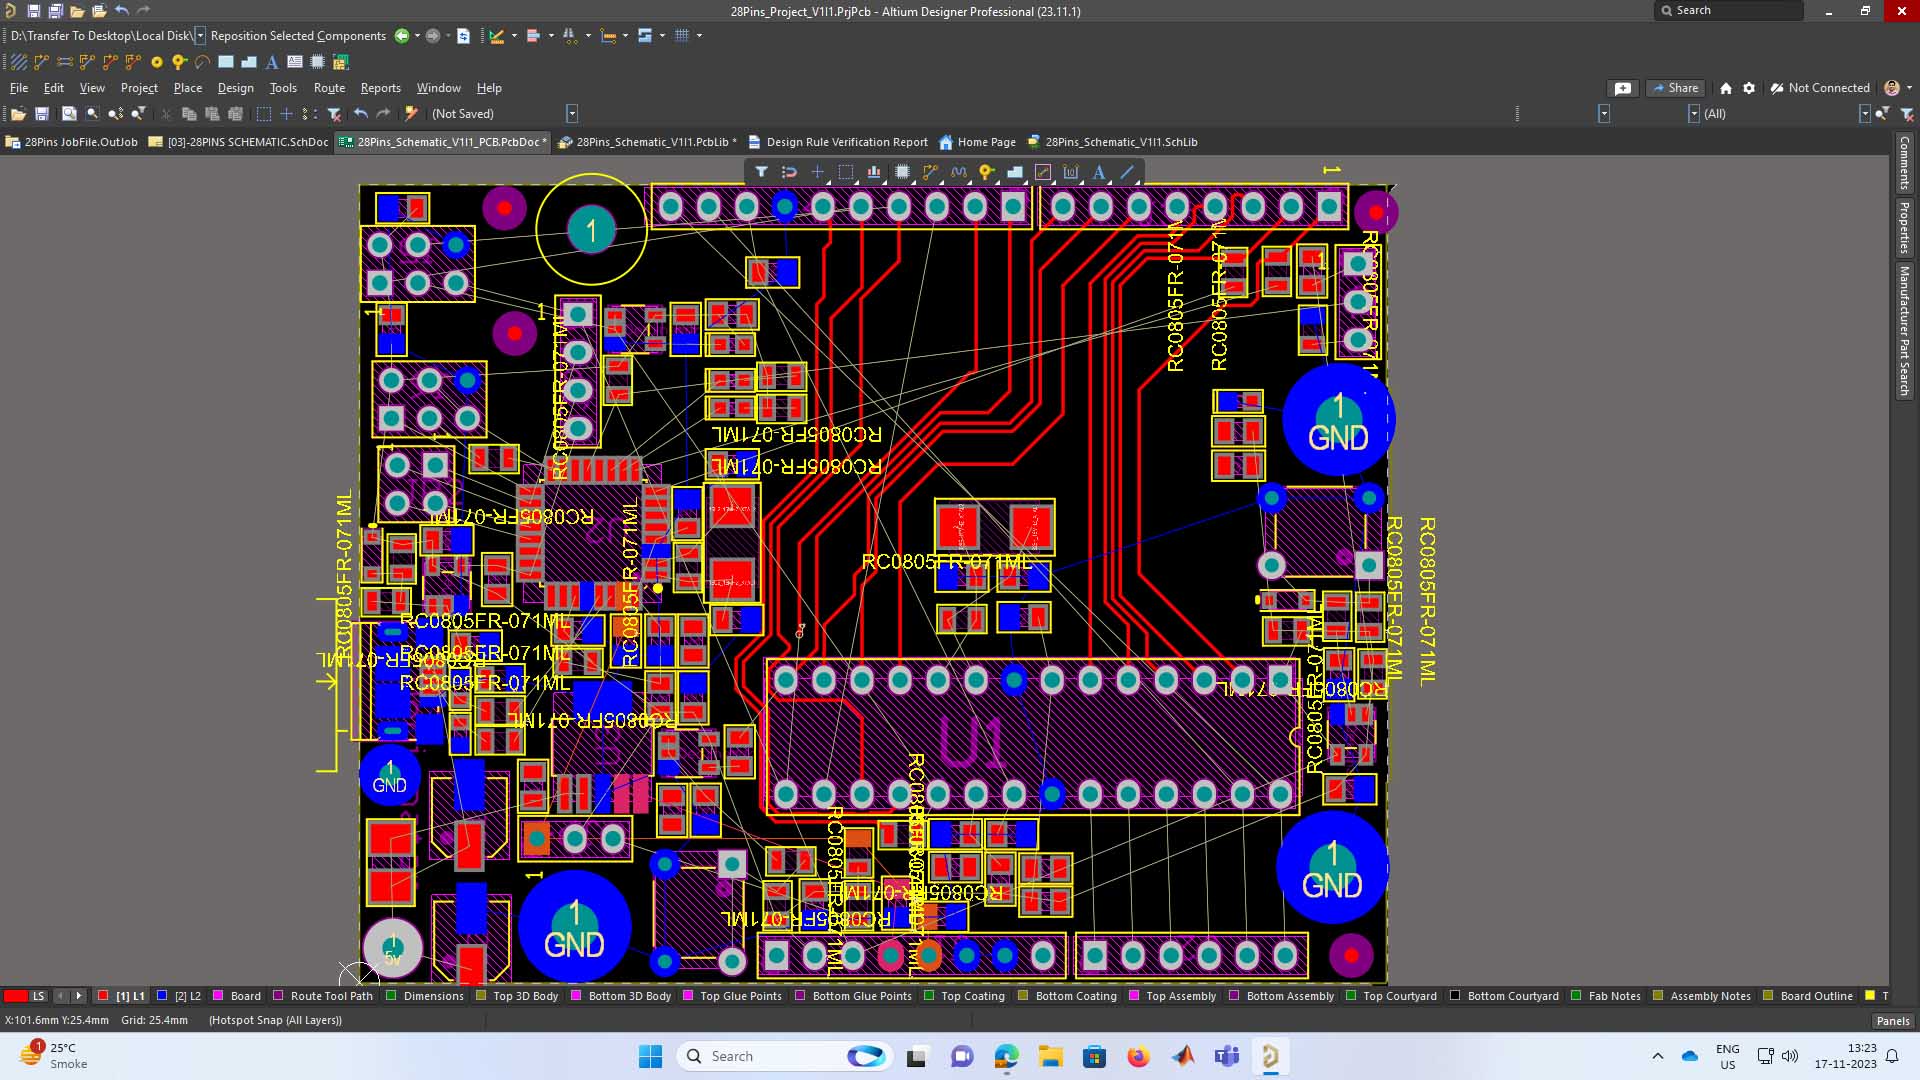Select the selection filter funnel icon
Image resolution: width=1920 pixels, height=1080 pixels.
coord(761,172)
